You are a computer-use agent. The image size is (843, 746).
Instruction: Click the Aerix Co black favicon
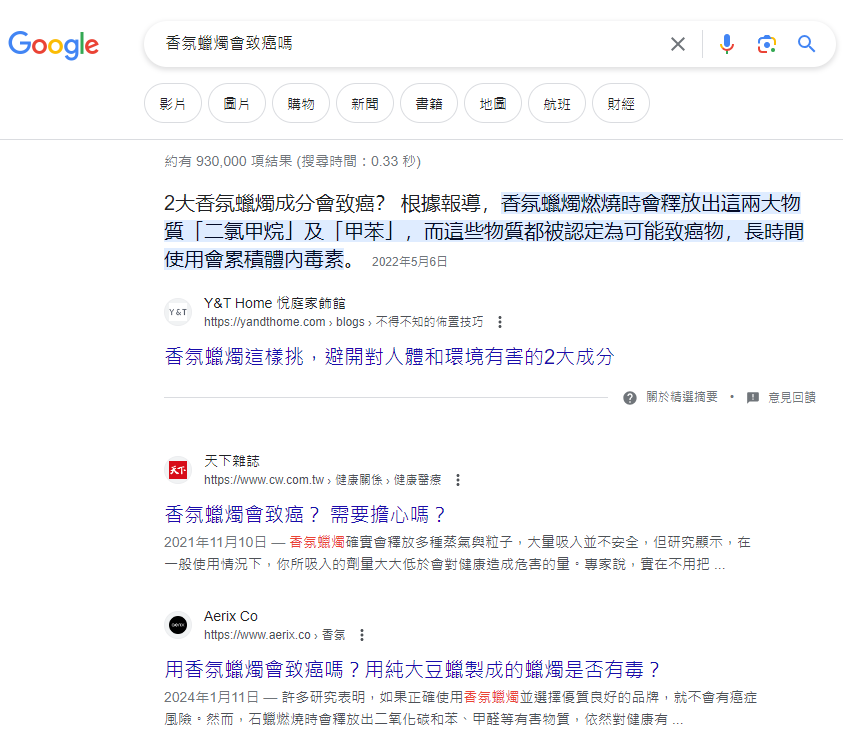178,625
